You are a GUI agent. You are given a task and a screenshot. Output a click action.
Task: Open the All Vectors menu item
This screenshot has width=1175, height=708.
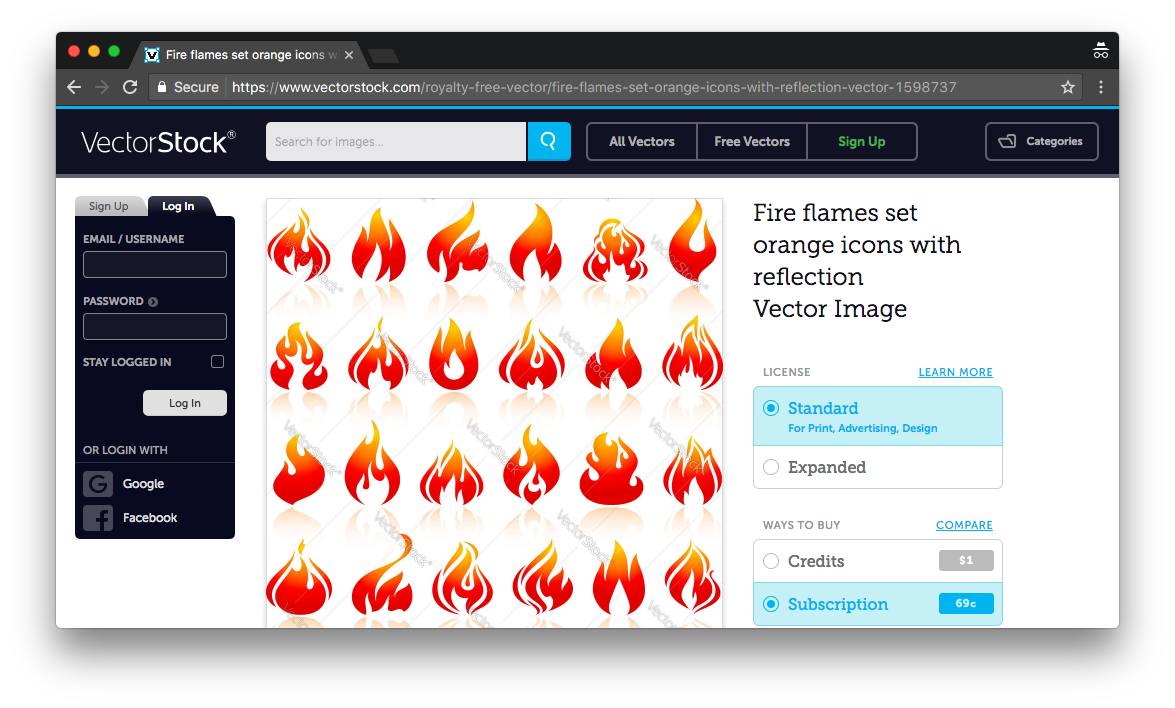point(642,142)
